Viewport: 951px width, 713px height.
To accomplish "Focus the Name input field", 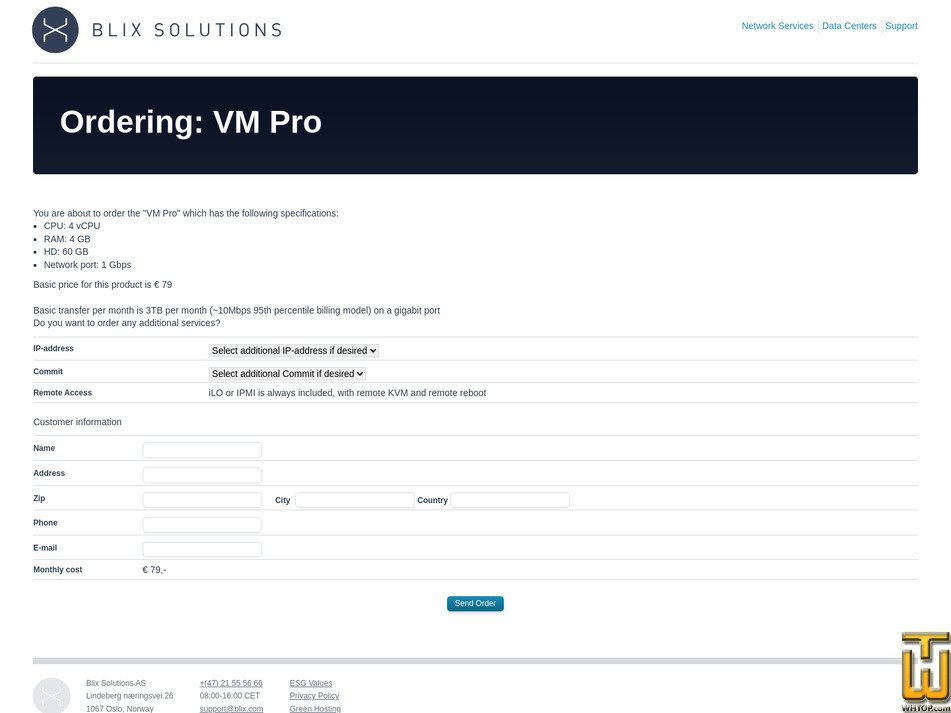I will [202, 450].
